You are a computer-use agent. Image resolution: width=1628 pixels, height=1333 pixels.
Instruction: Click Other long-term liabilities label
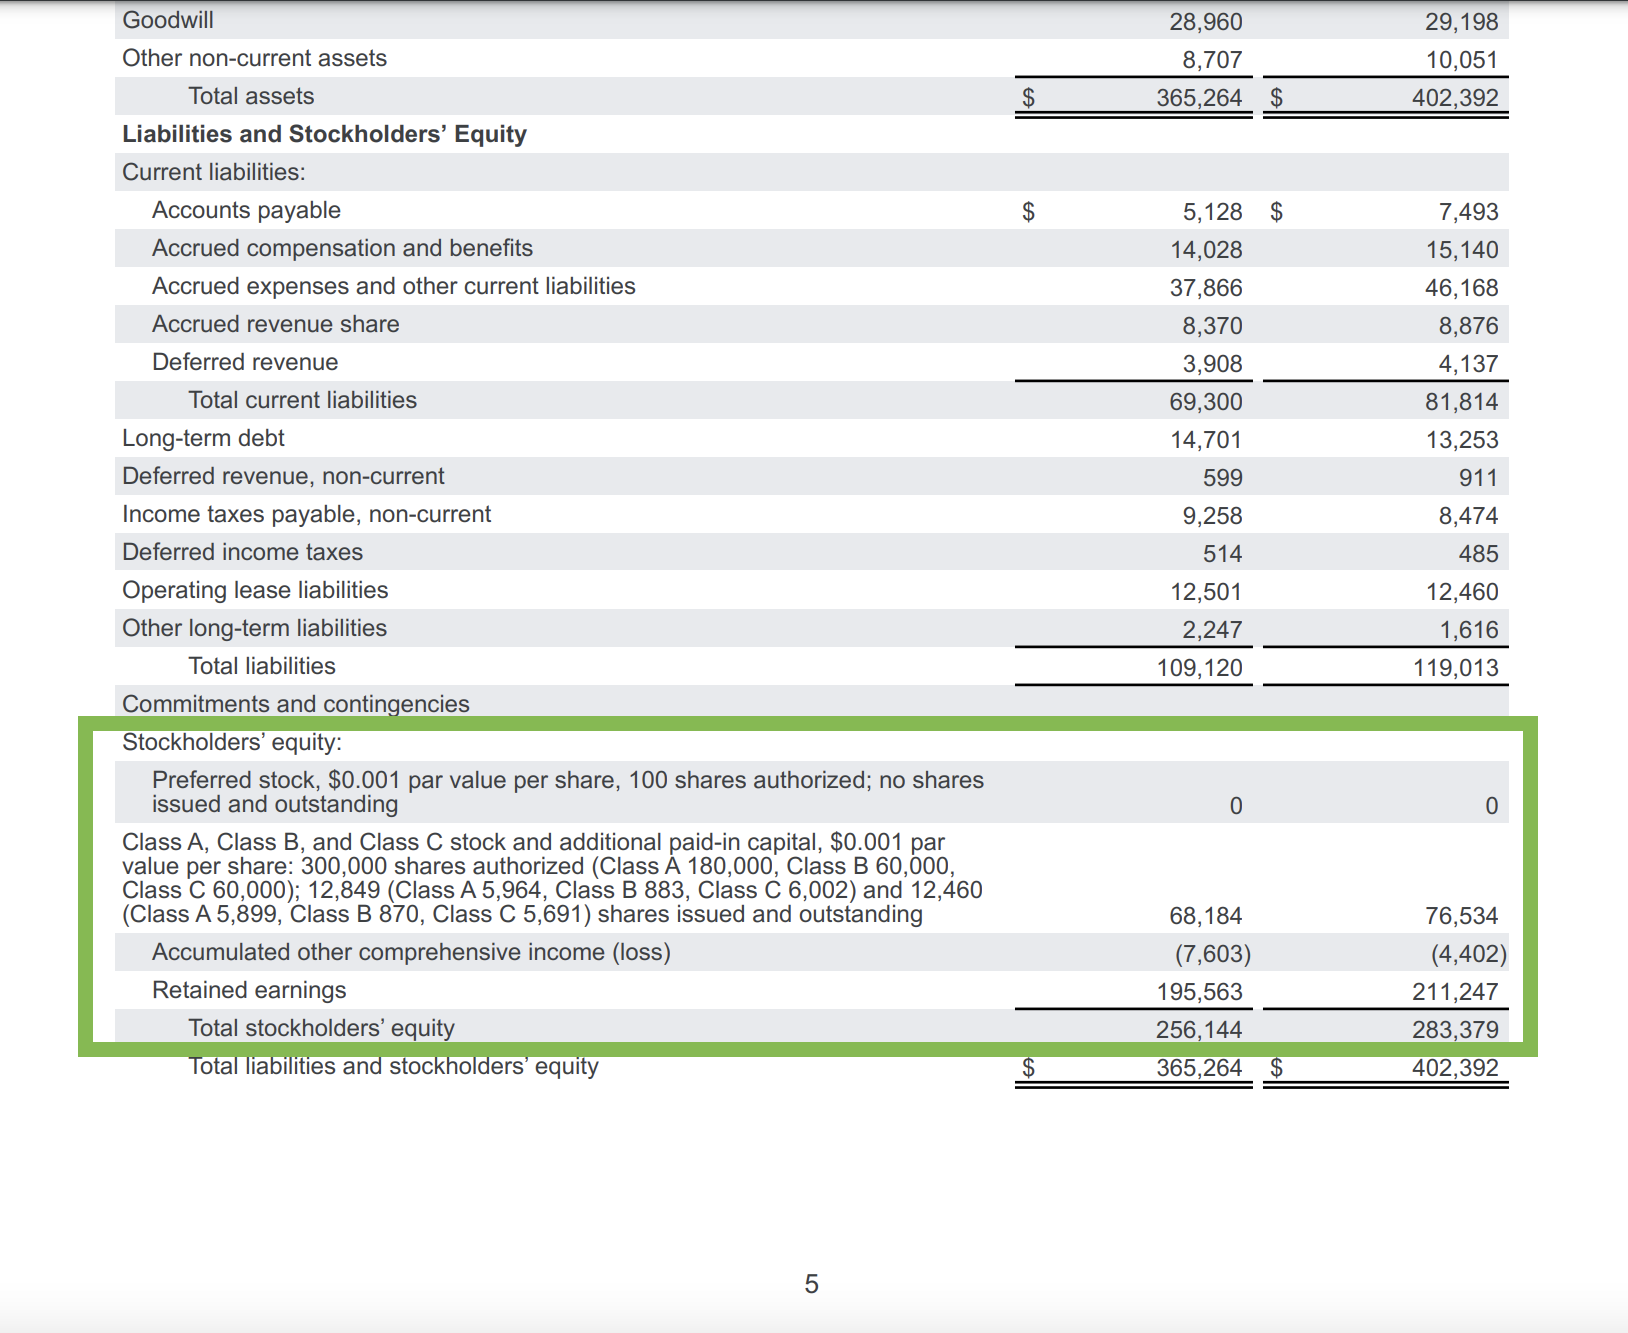tap(254, 628)
